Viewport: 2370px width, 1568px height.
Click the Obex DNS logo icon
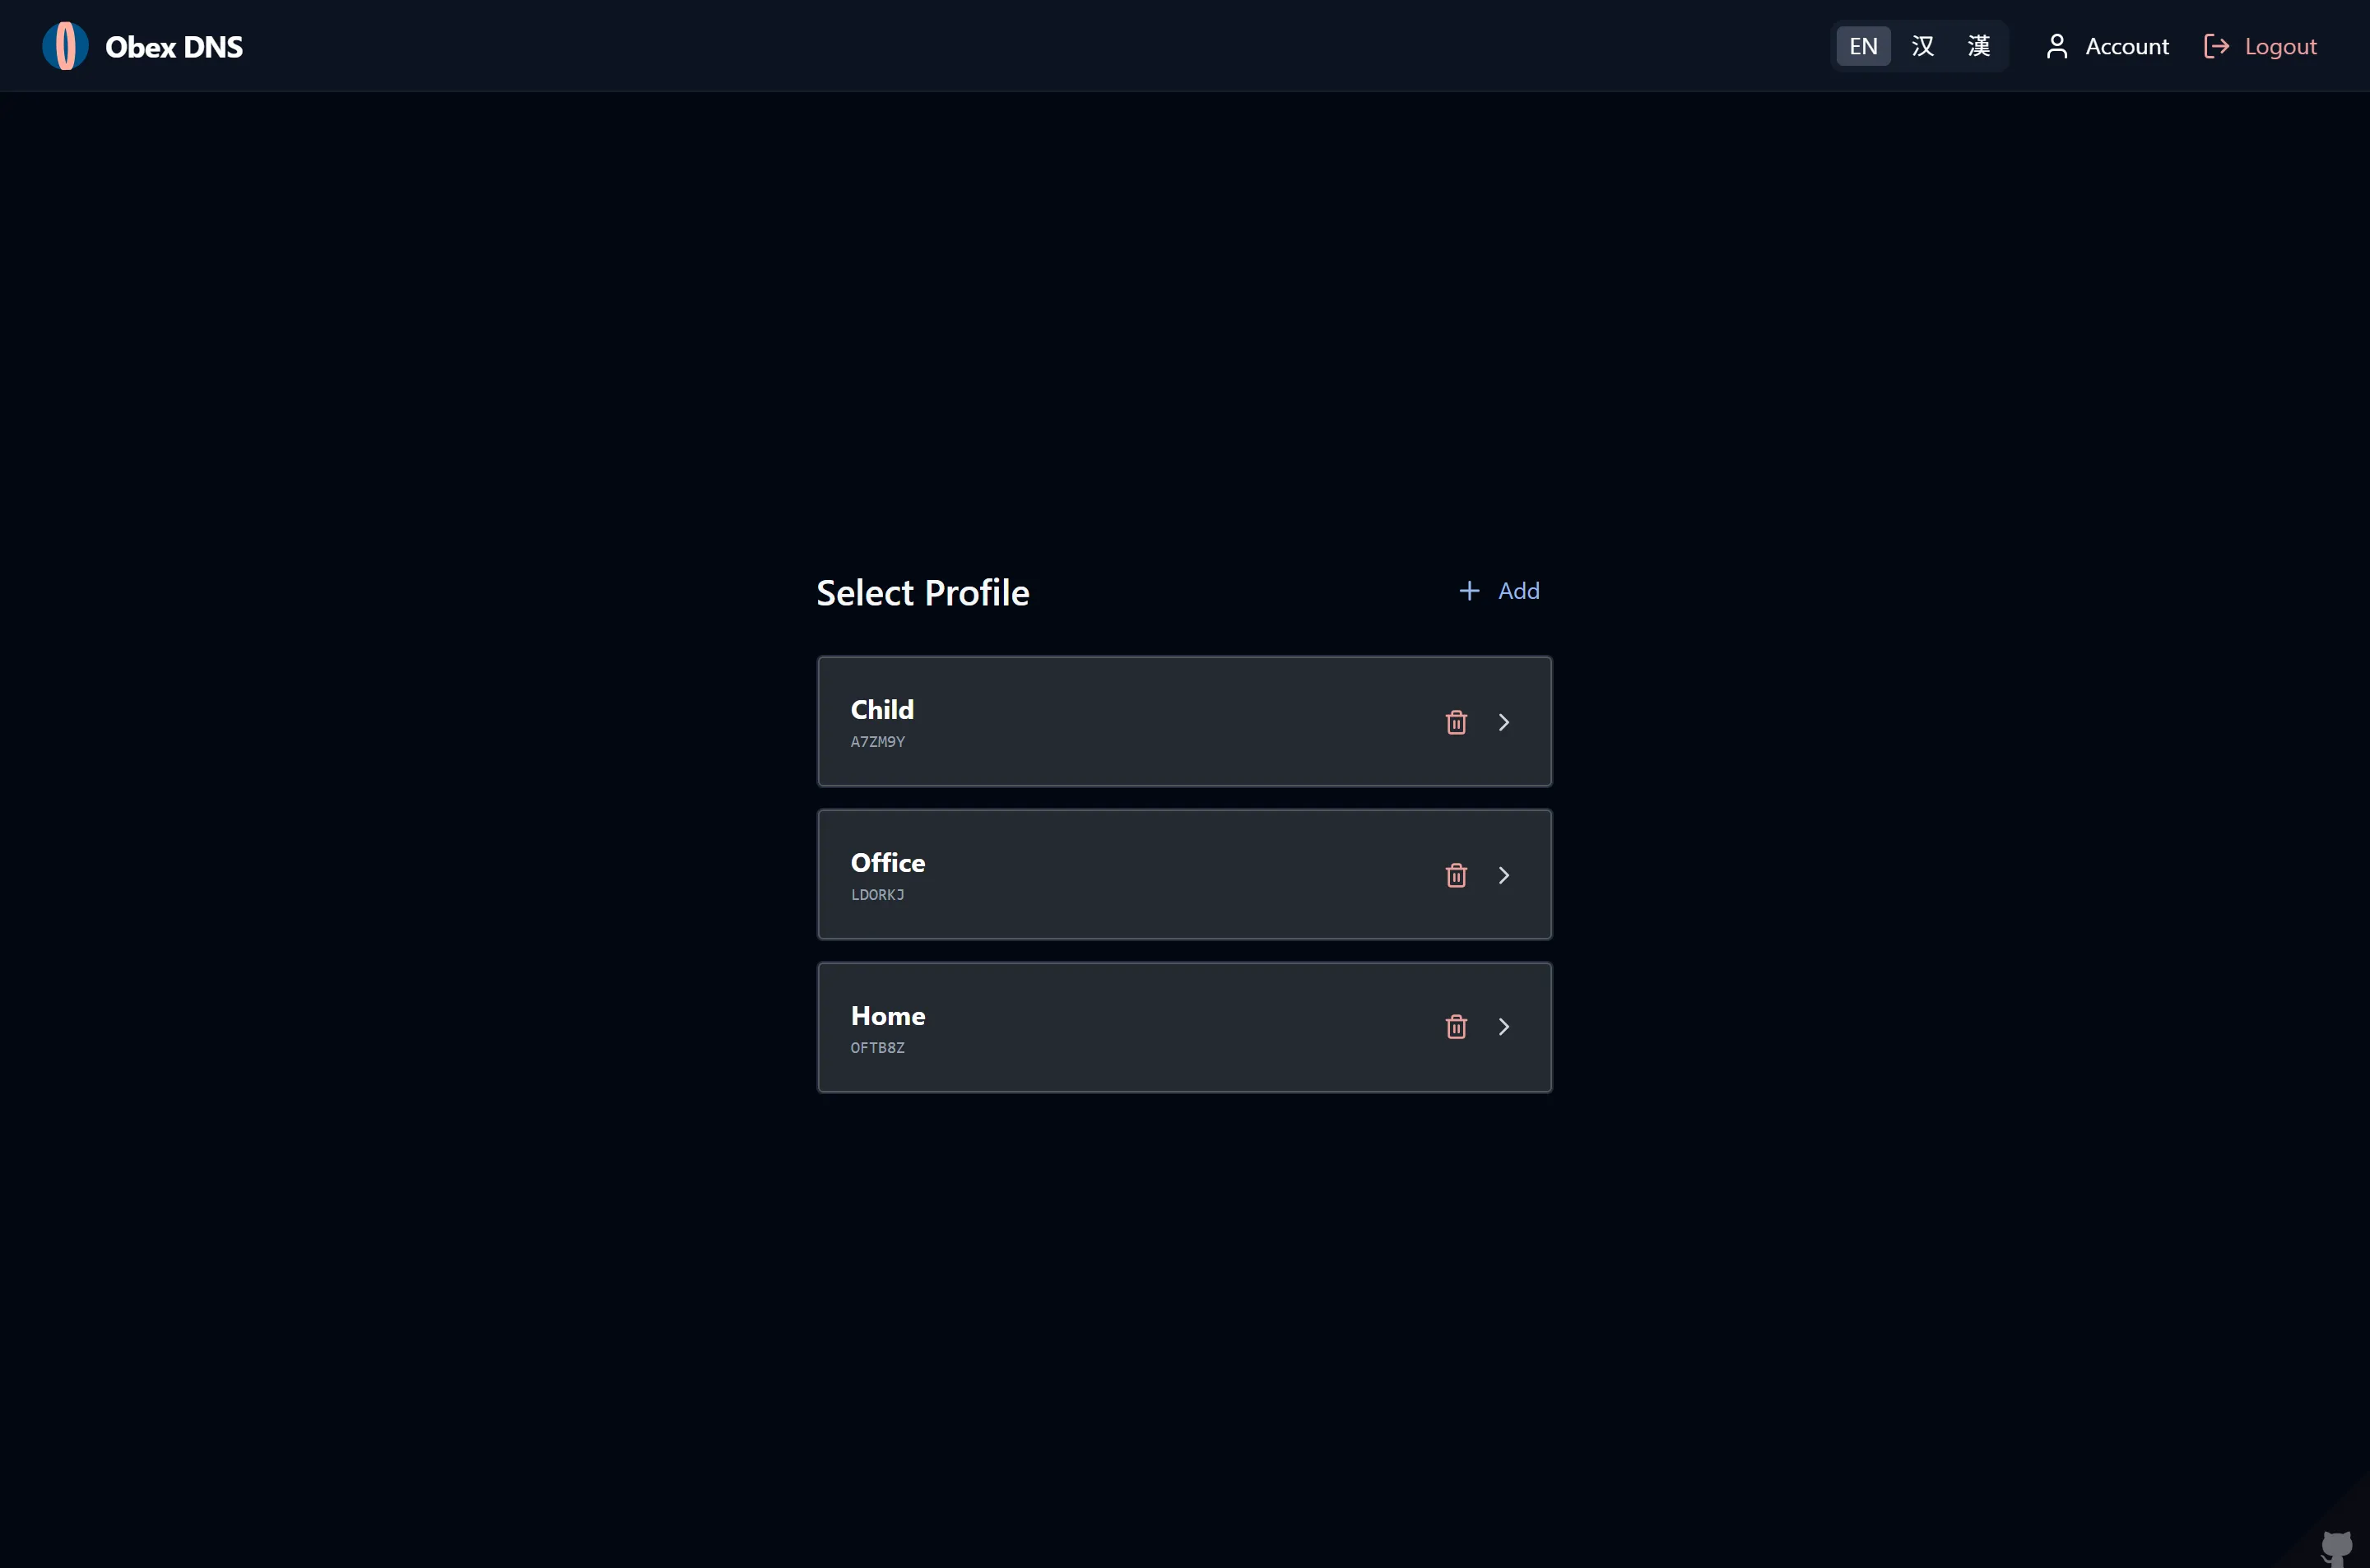coord(65,46)
